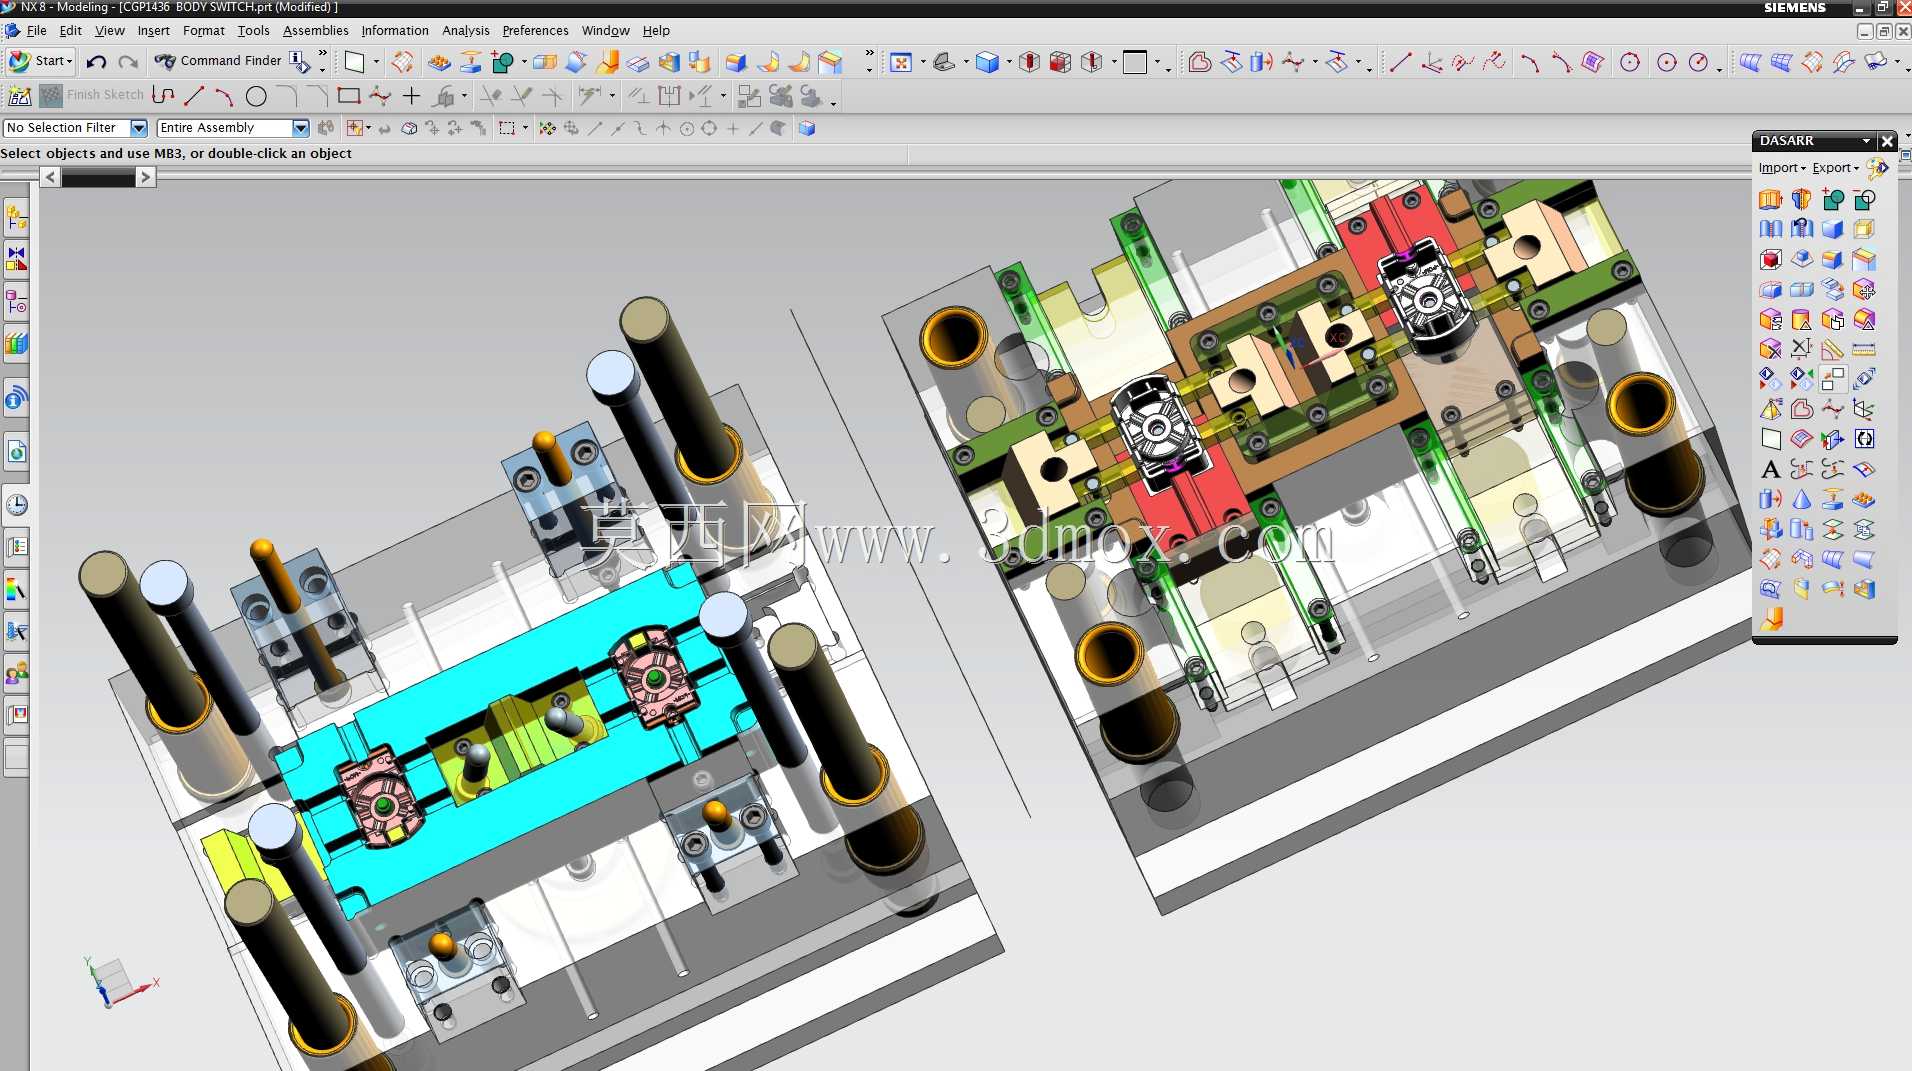Select the sketch Profile curve tool
Image resolution: width=1912 pixels, height=1071 pixels.
click(164, 96)
